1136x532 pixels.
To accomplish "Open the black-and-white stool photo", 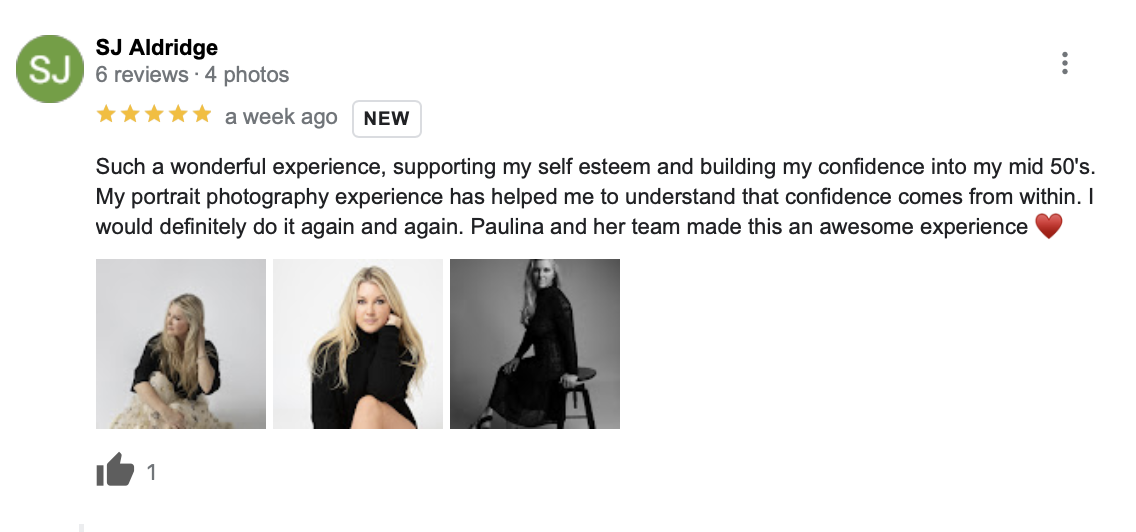I will coord(535,344).
